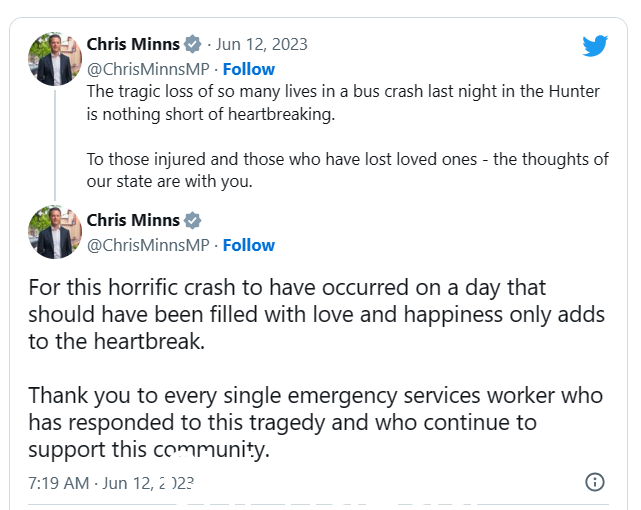Open second Chris Minns display name link
The width and height of the screenshot is (641, 510).
[133, 220]
